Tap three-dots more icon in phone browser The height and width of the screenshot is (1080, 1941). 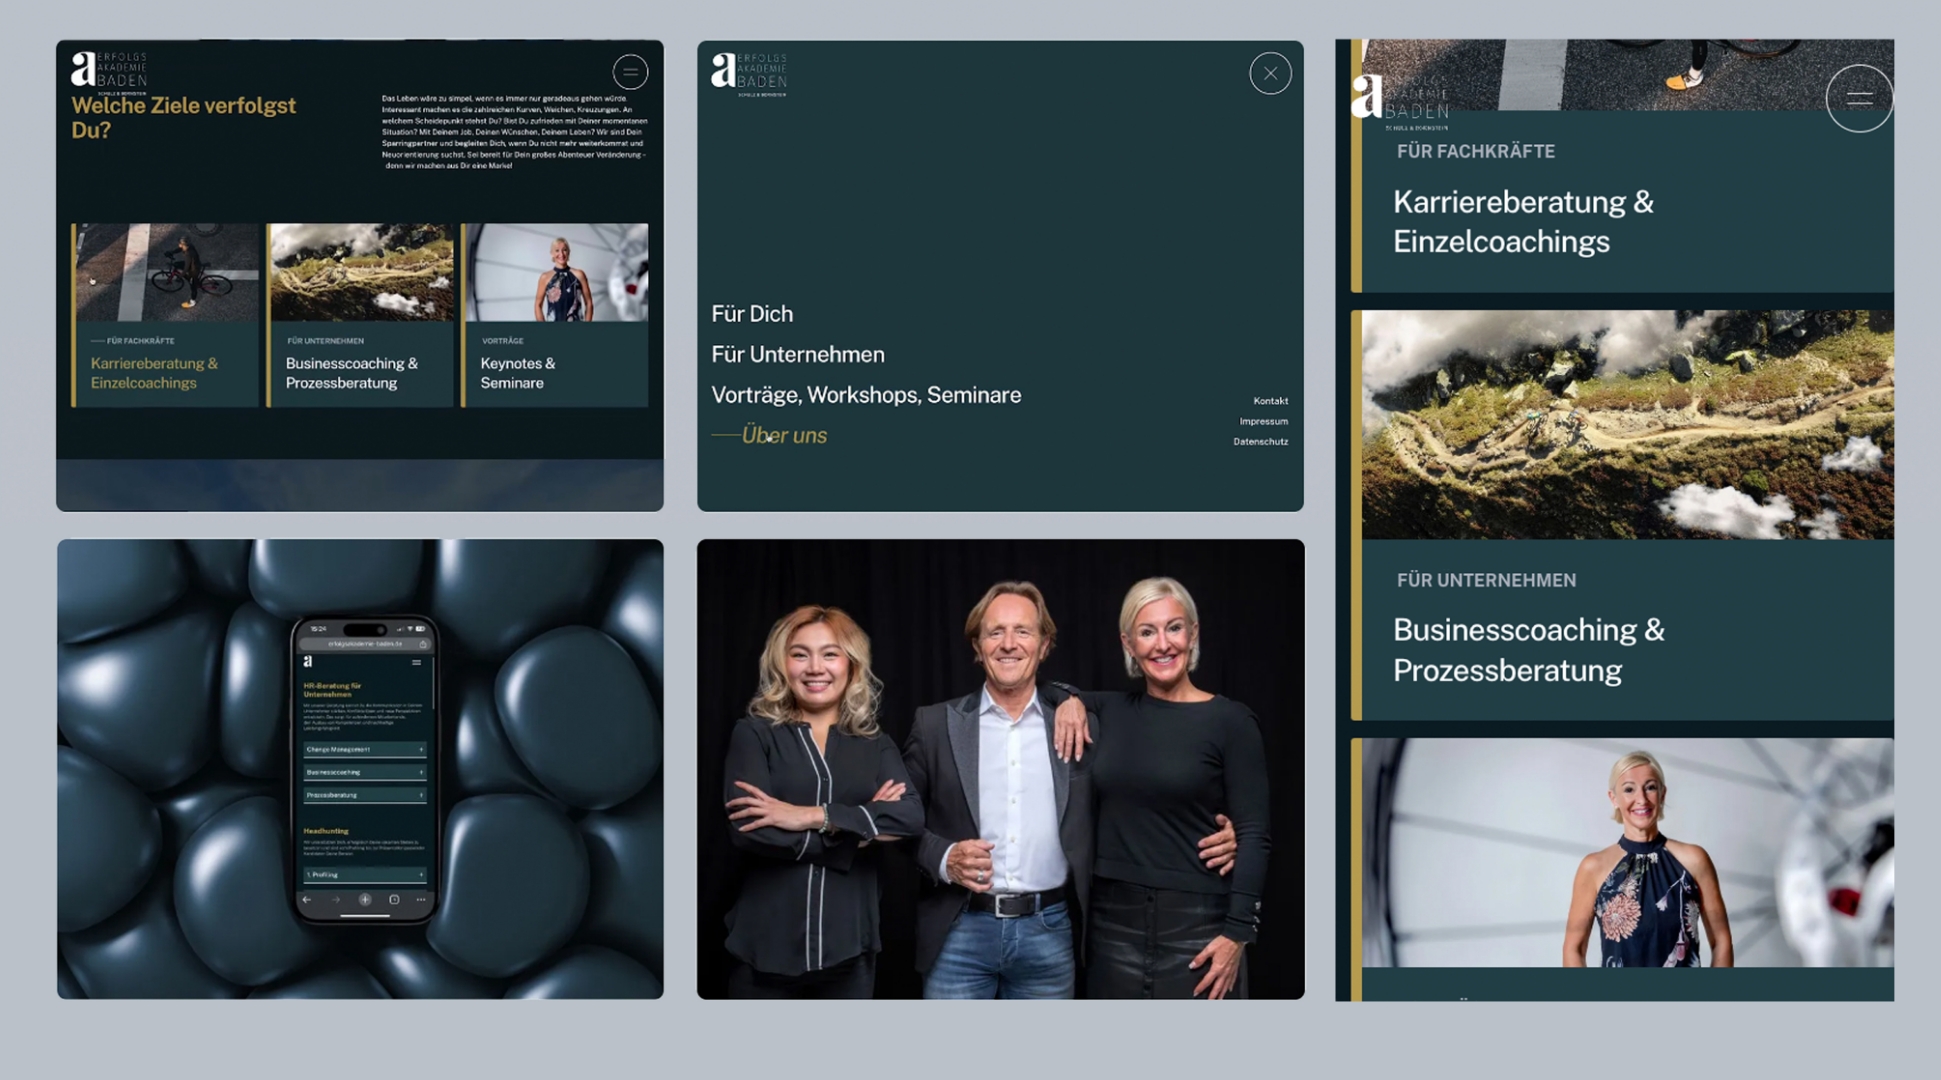[421, 899]
